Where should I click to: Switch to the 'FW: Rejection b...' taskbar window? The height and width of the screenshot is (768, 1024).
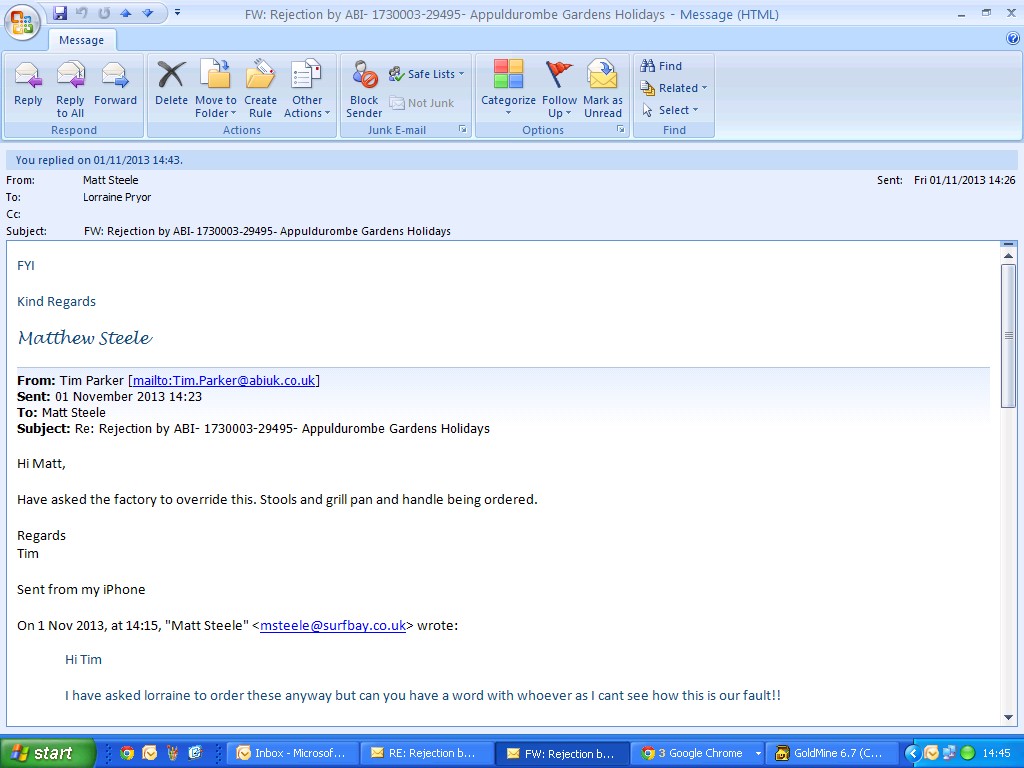[562, 754]
